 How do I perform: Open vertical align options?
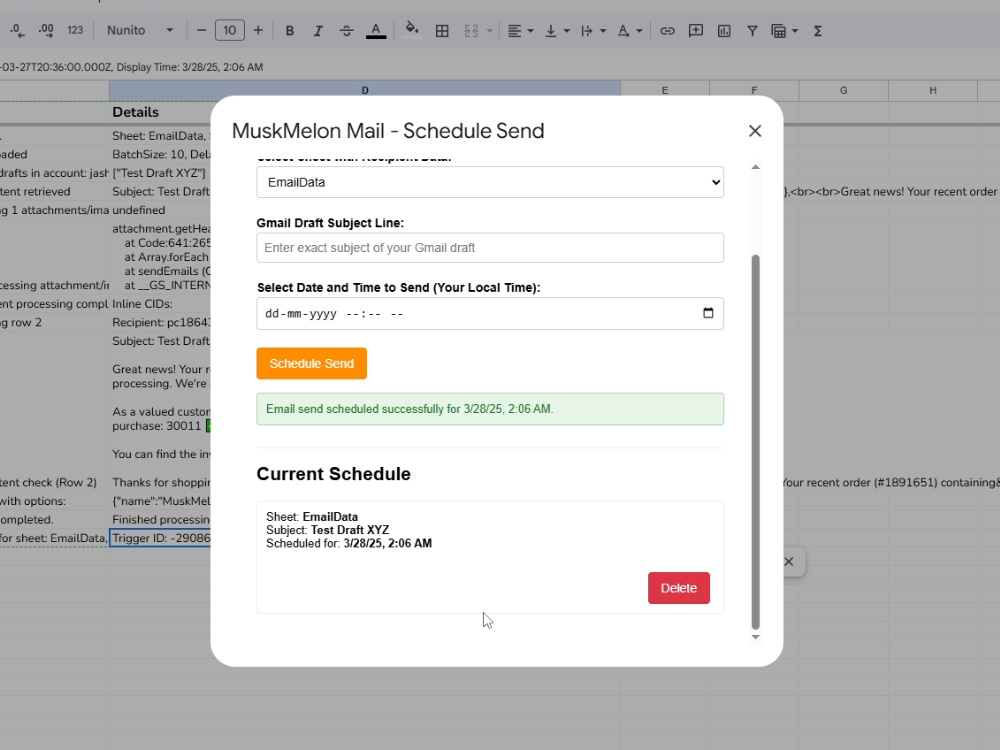tap(551, 31)
